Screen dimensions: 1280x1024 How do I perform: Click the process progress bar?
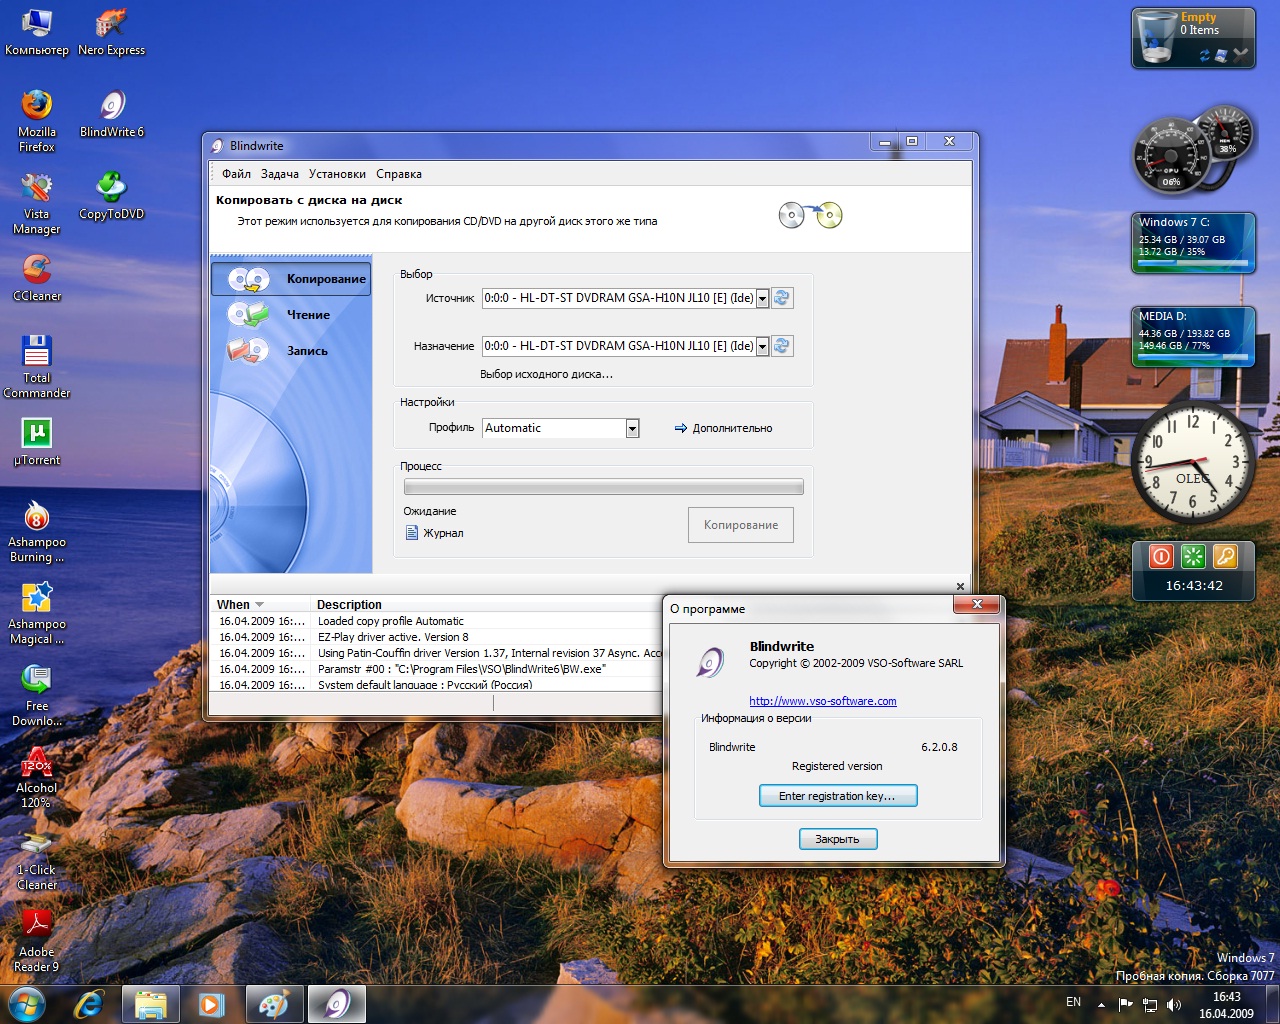(604, 487)
